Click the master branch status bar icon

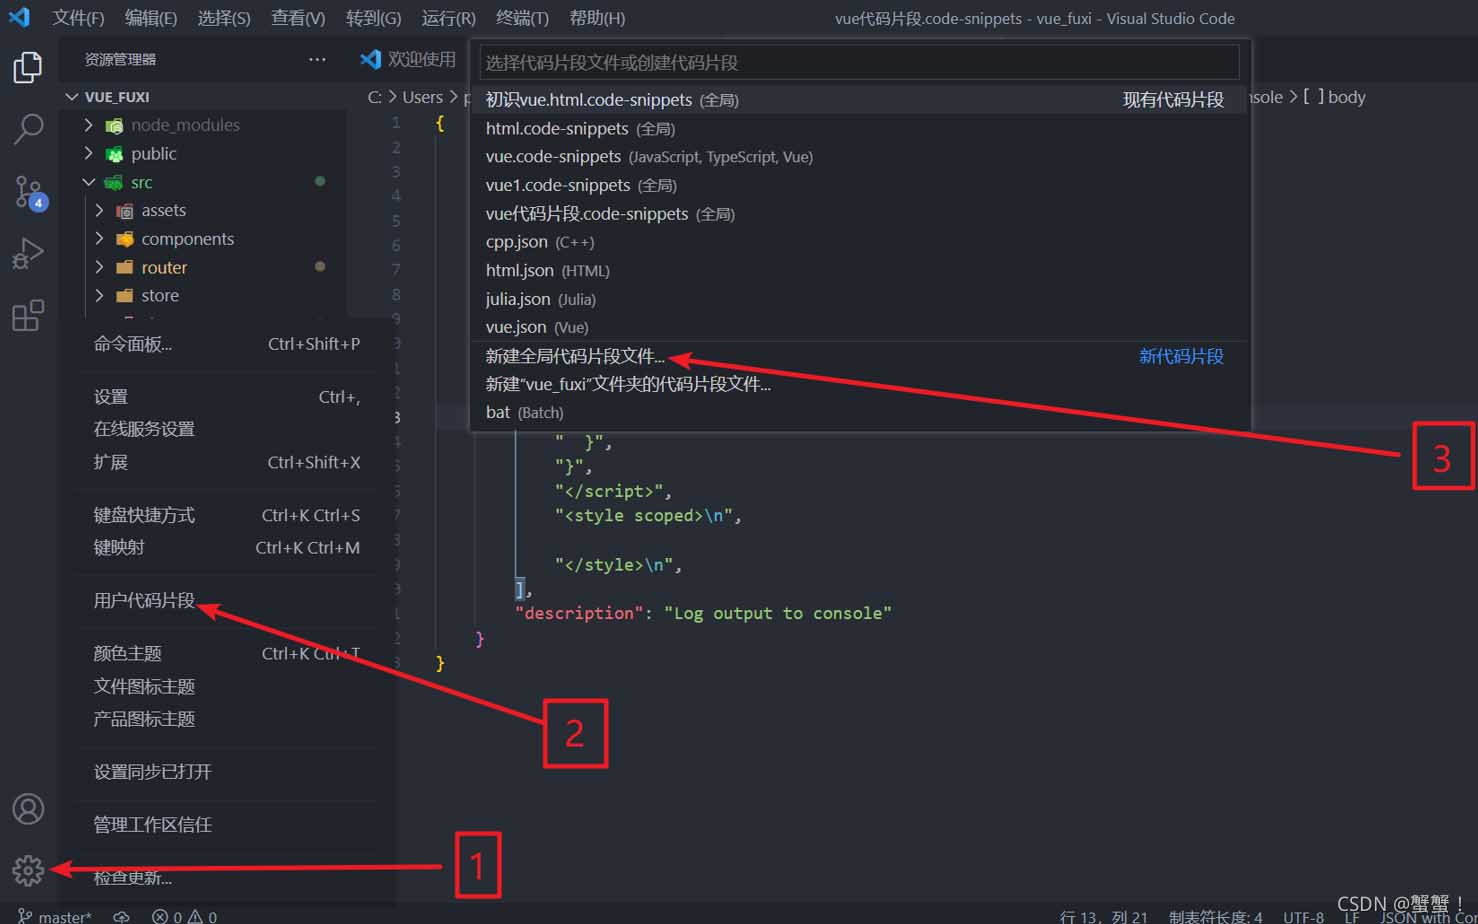coord(55,916)
